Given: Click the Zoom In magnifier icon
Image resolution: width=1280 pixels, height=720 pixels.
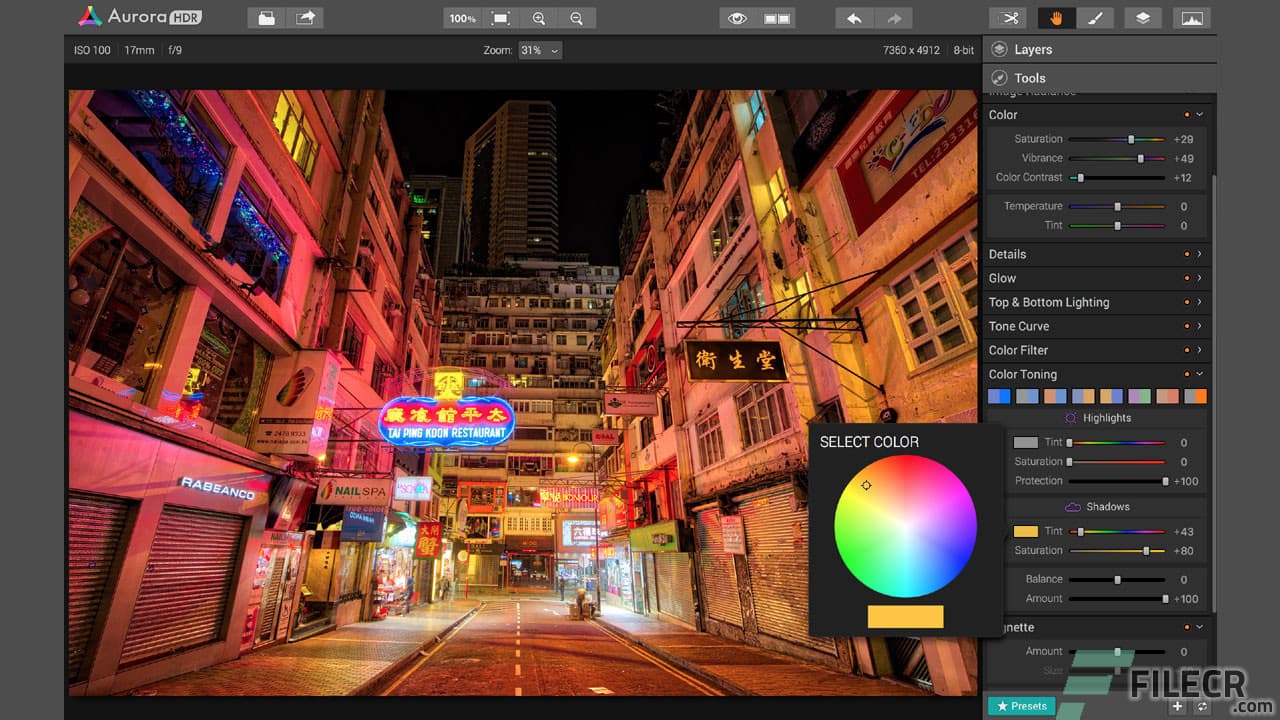Looking at the screenshot, I should (539, 17).
